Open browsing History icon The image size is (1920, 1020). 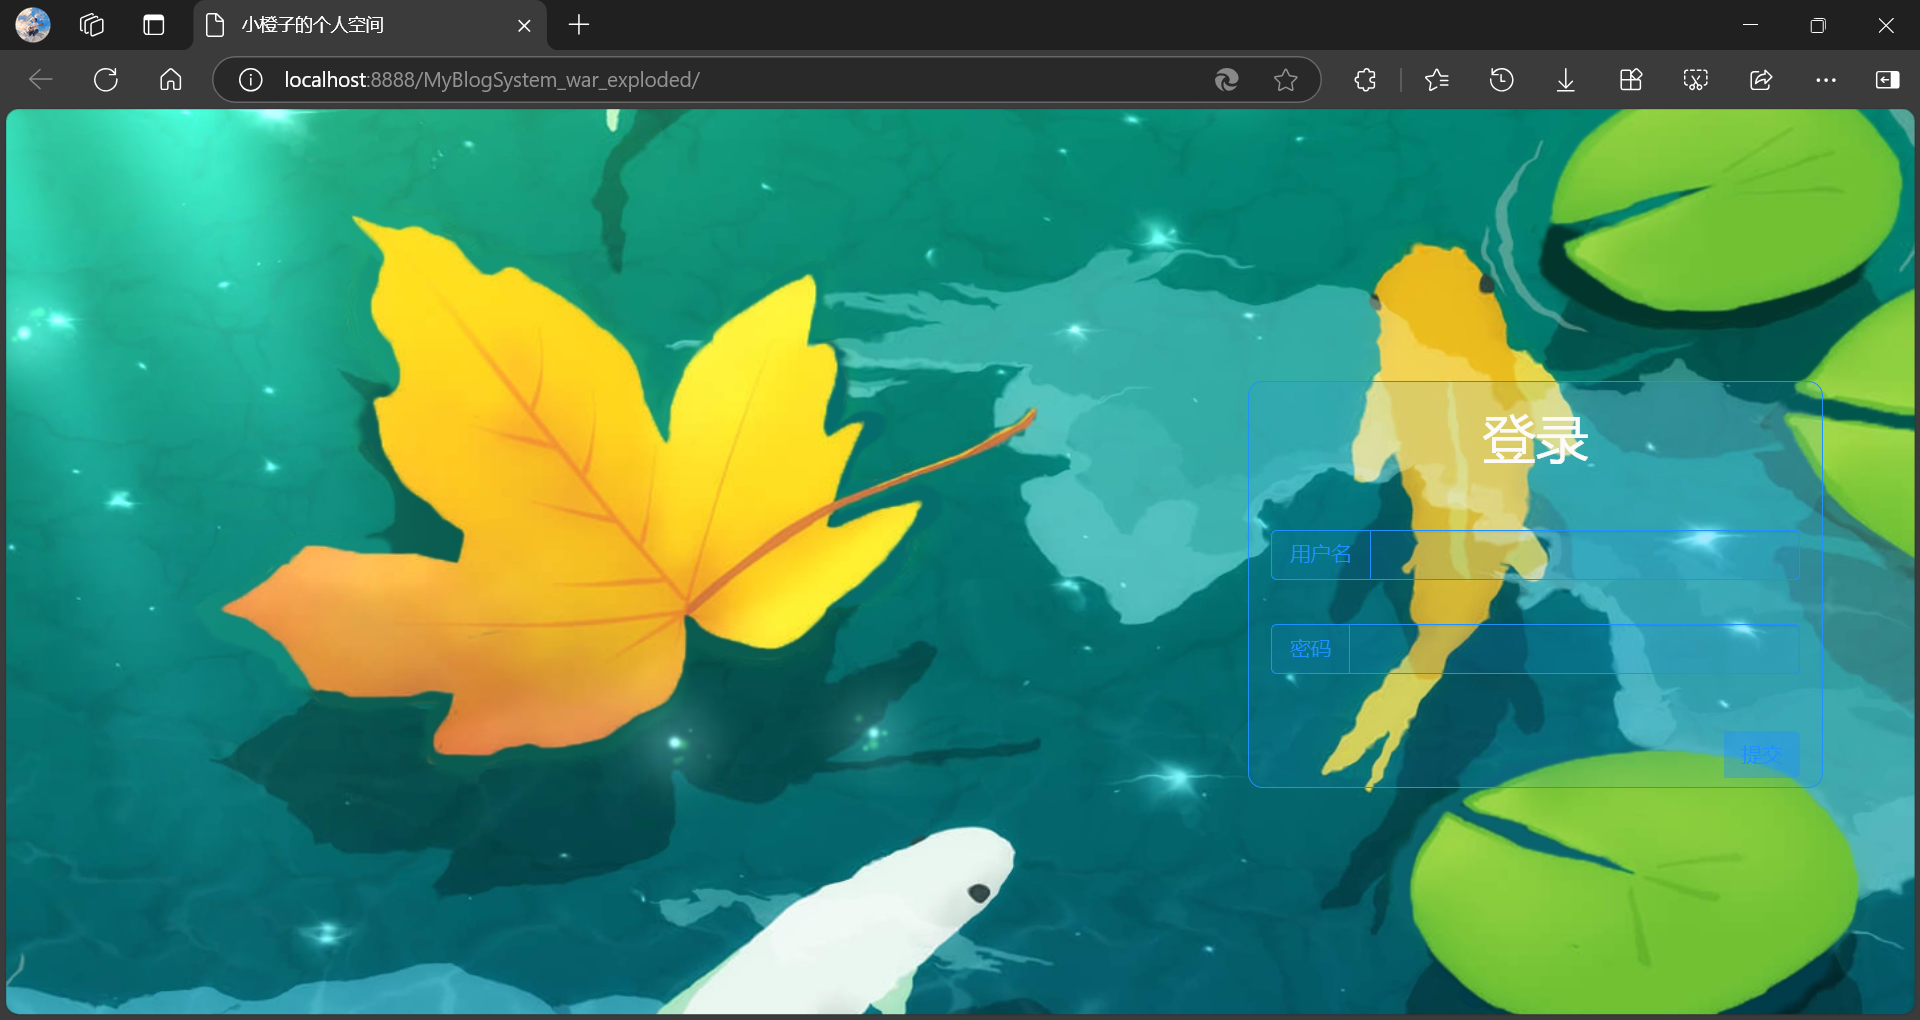(x=1501, y=80)
